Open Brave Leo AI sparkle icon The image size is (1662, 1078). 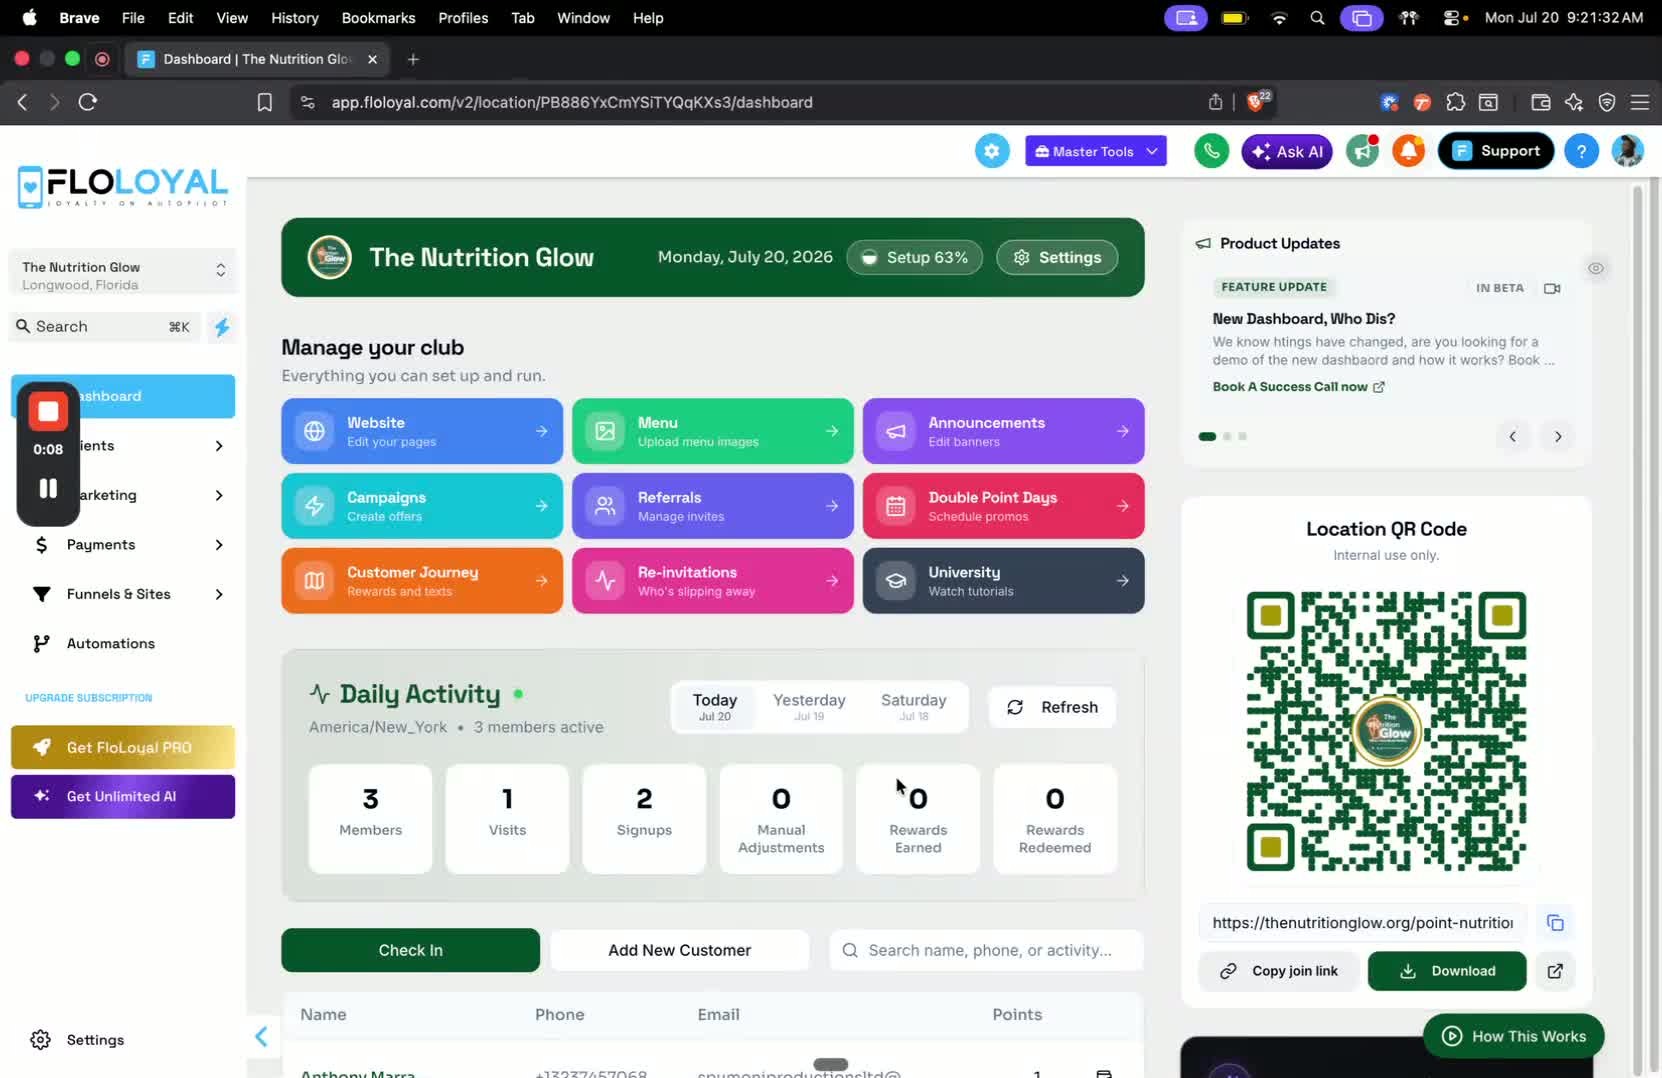1574,102
